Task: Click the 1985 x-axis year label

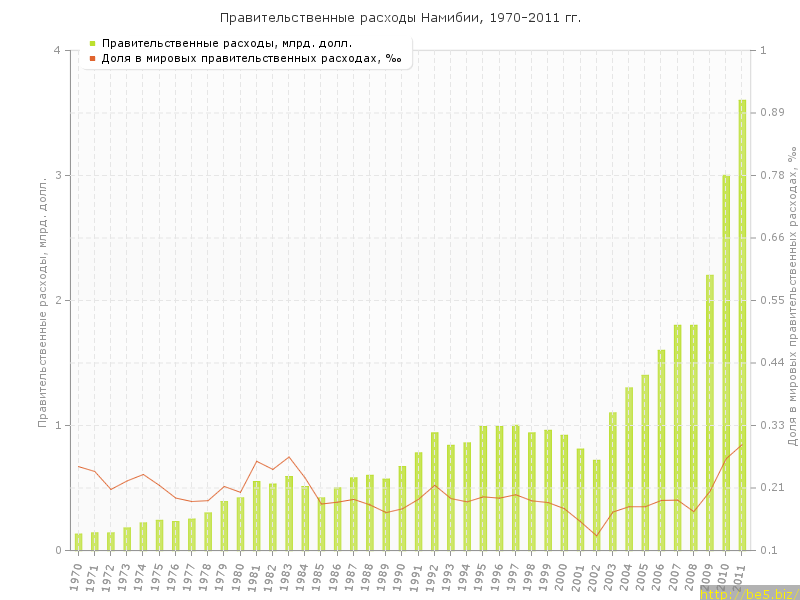Action: click(320, 576)
